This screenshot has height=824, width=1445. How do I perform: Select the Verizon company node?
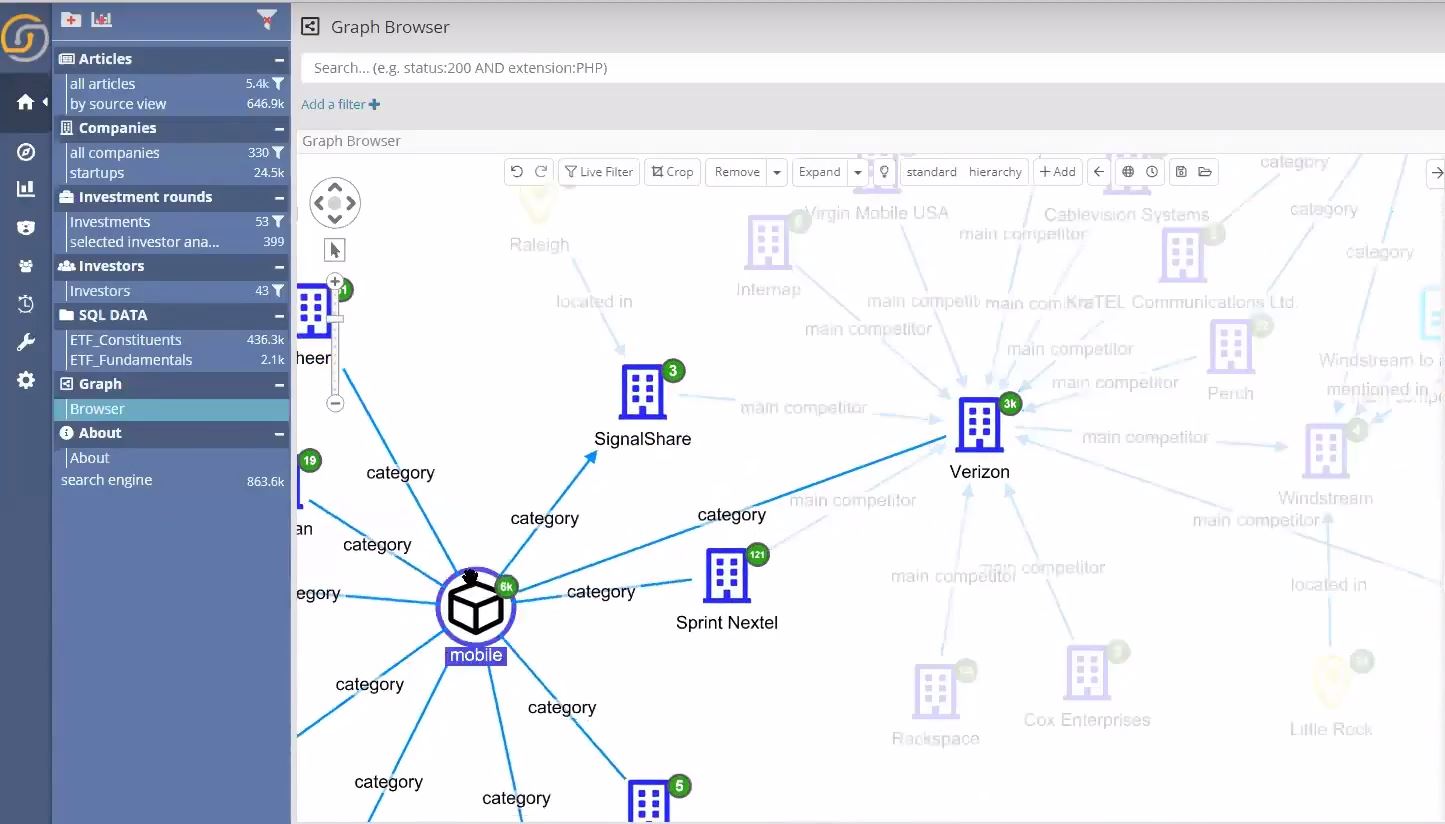point(979,424)
